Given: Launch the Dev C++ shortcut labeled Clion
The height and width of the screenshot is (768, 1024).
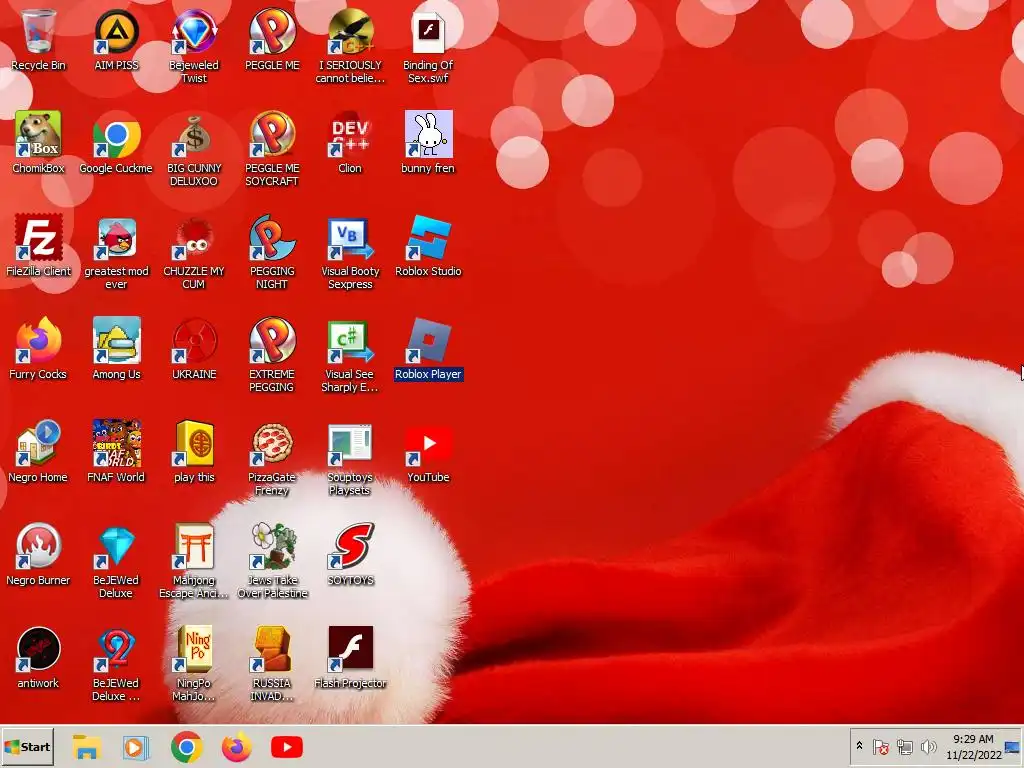Looking at the screenshot, I should 350,142.
